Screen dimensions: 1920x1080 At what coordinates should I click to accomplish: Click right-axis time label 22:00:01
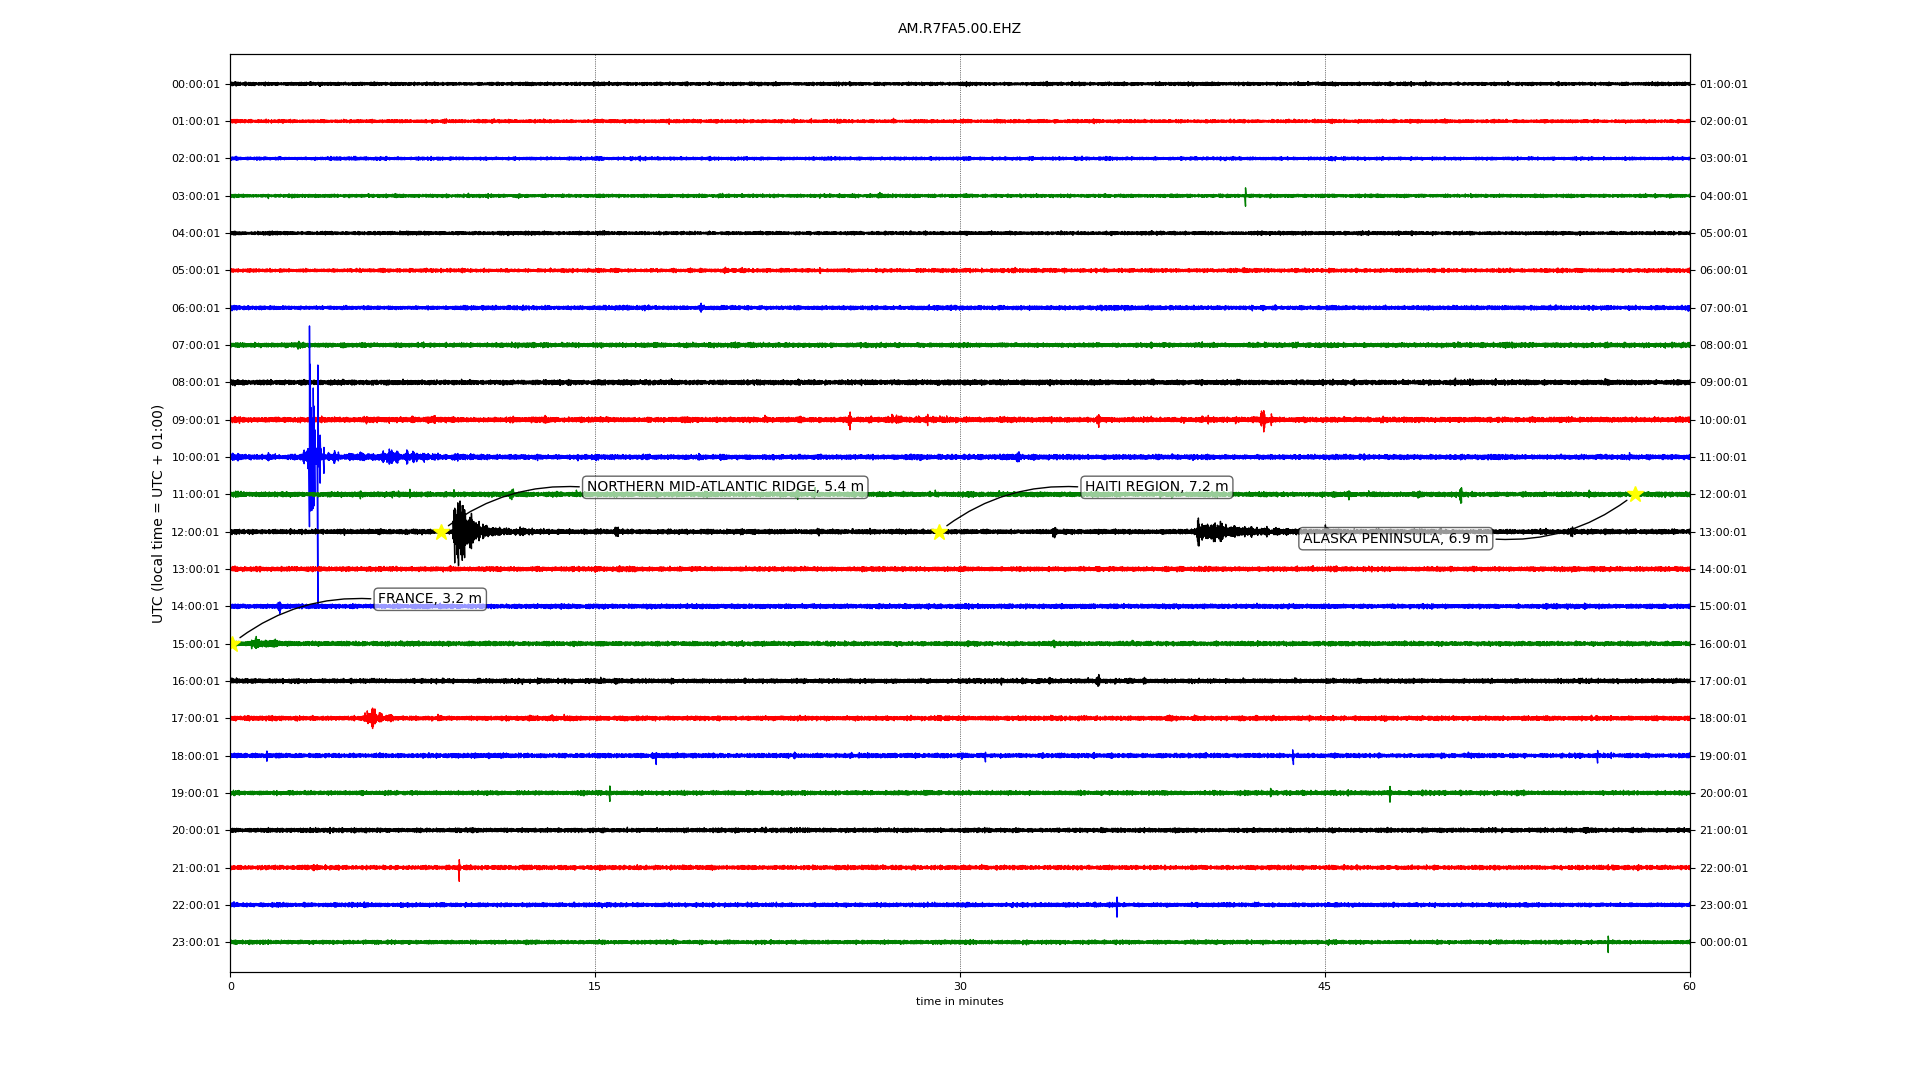[x=1724, y=869]
